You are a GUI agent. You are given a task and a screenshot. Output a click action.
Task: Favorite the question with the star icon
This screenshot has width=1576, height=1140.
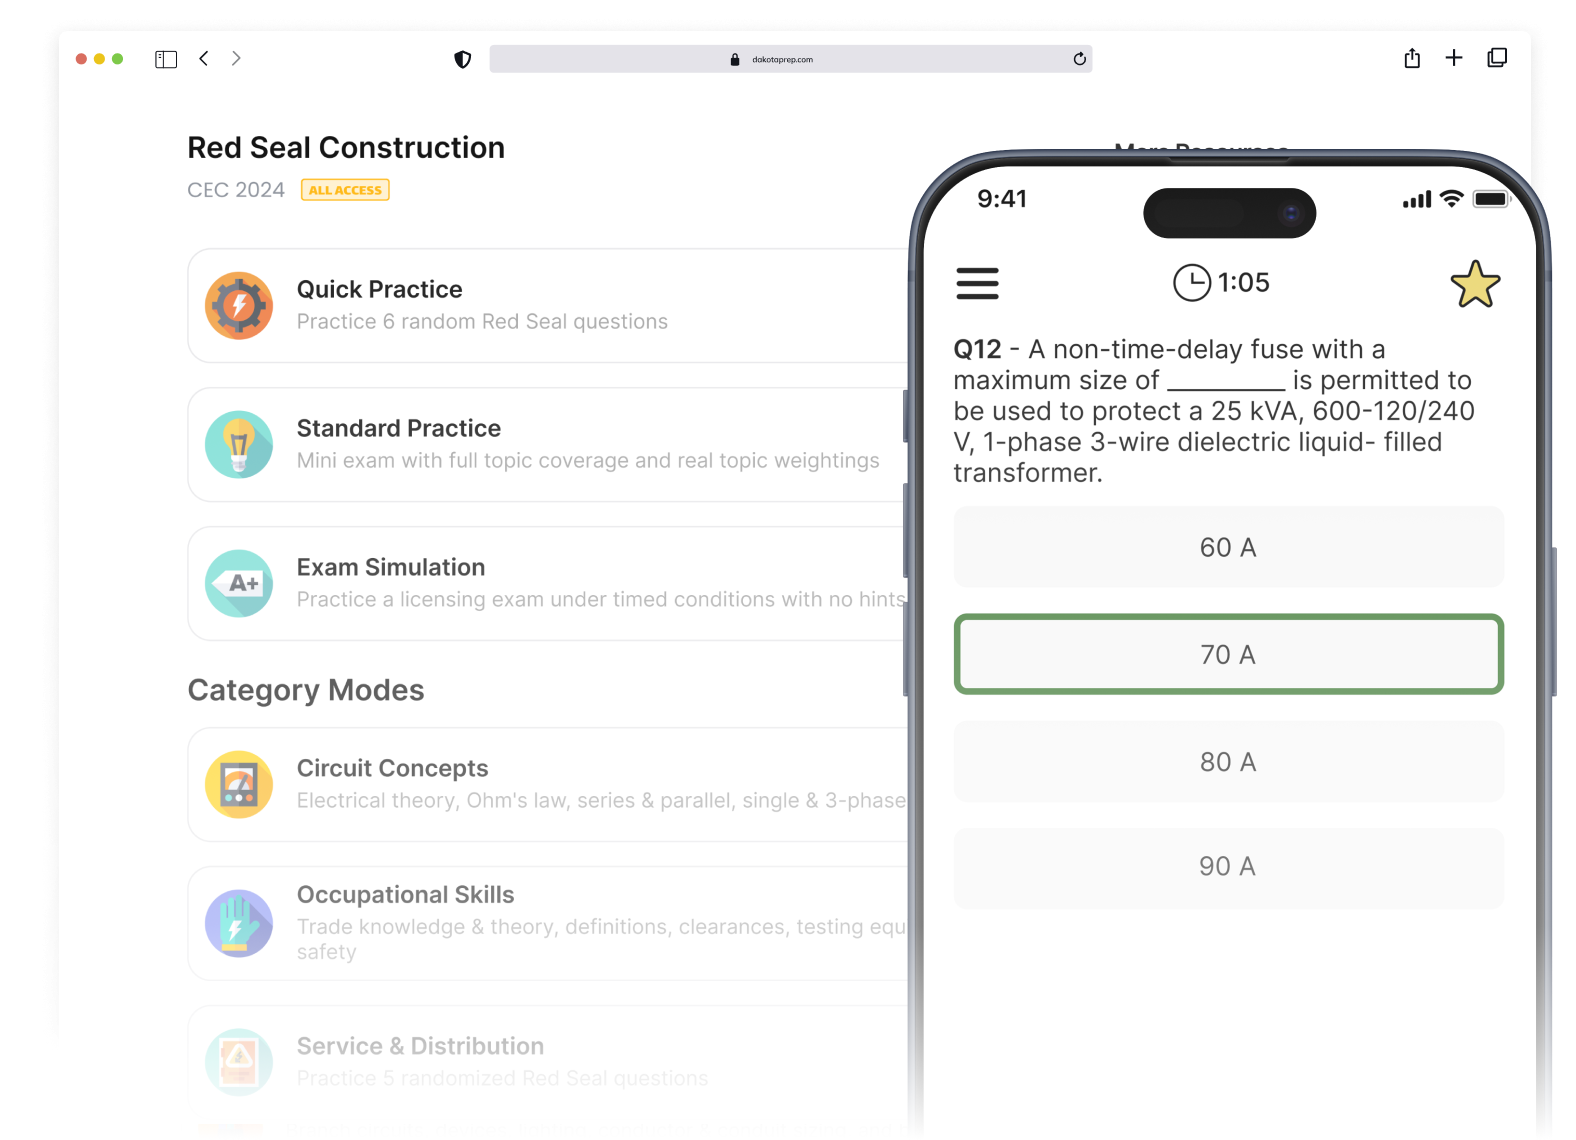click(x=1475, y=284)
